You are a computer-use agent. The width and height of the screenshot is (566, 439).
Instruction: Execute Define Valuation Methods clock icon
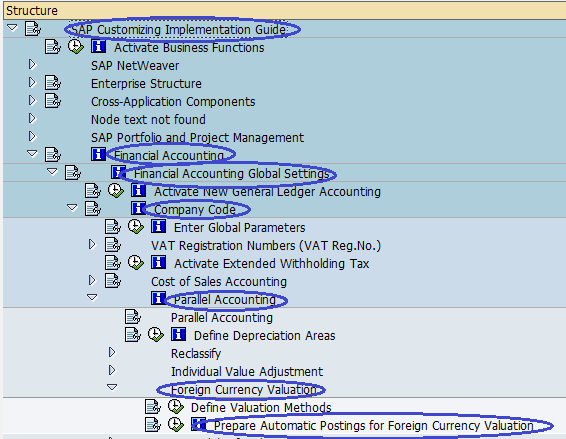[176, 407]
